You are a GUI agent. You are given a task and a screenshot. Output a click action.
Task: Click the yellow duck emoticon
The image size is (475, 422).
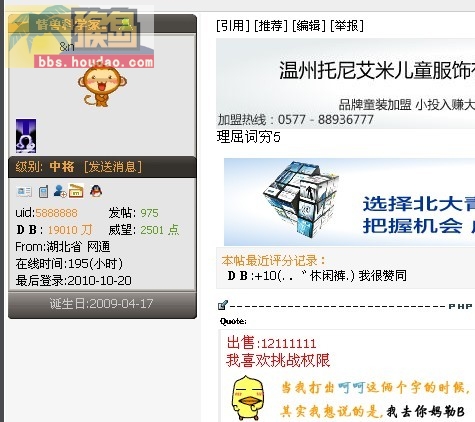[x=248, y=398]
